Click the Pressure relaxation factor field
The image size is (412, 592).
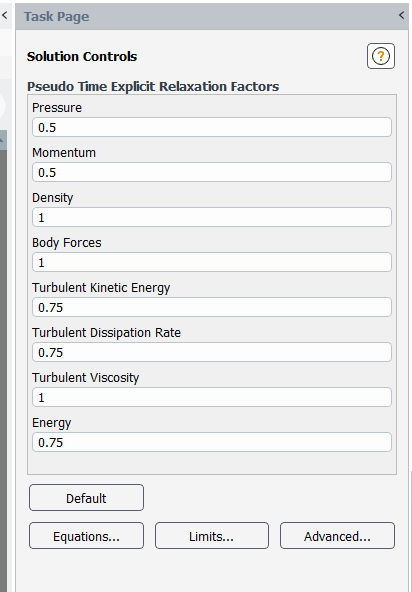point(212,127)
